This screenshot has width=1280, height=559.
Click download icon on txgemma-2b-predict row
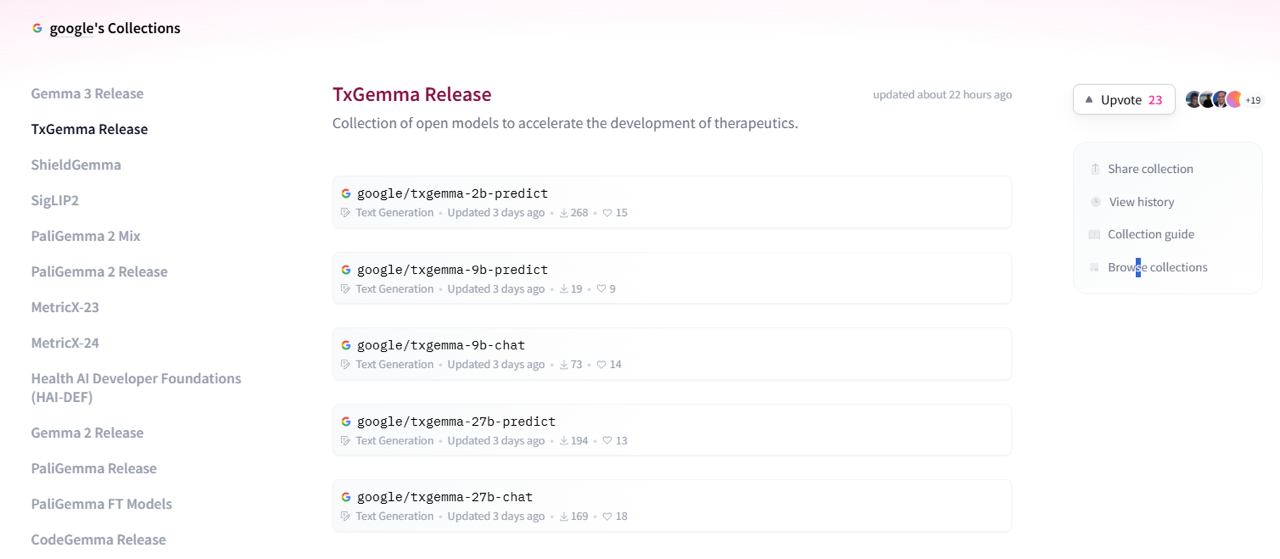[x=564, y=213]
